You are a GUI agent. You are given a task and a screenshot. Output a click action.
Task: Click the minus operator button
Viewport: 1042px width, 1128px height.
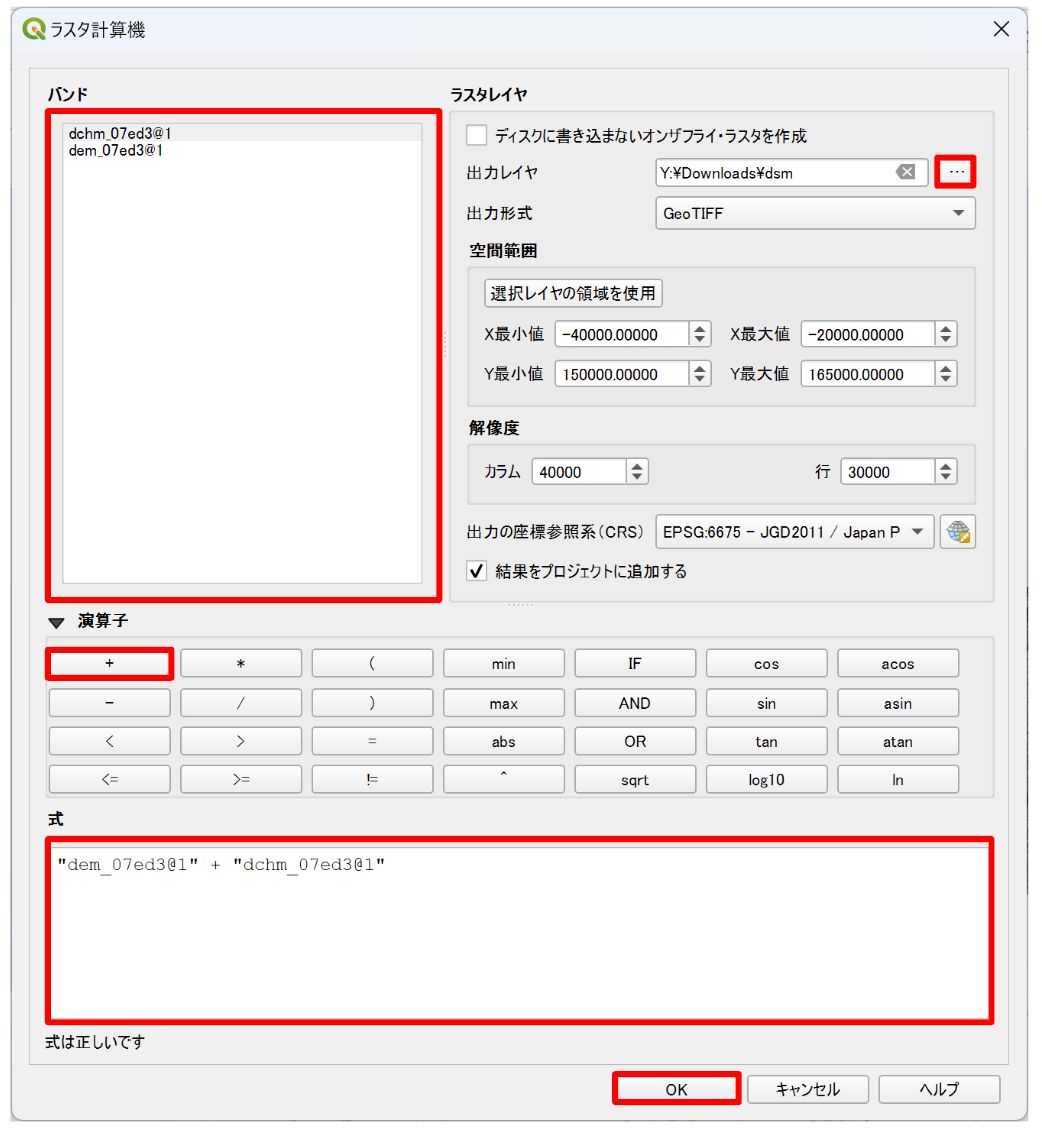[109, 703]
